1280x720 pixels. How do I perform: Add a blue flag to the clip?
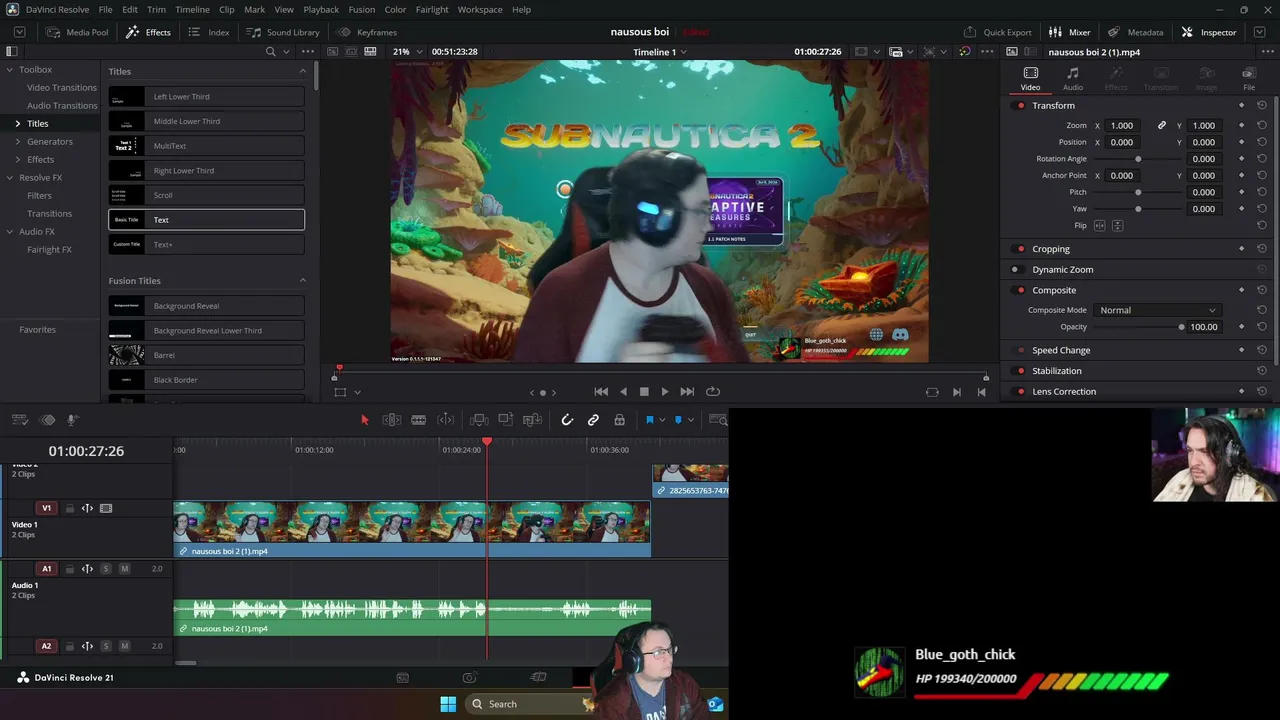(x=649, y=420)
